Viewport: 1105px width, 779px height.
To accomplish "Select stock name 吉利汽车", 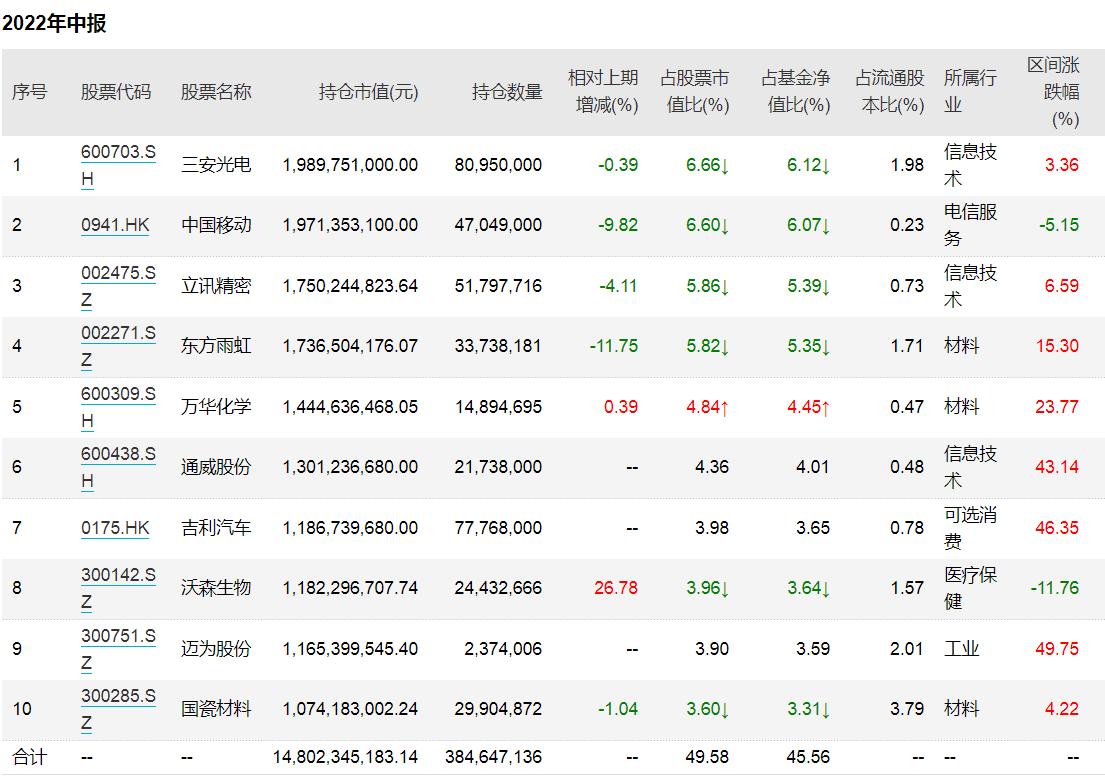I will [x=216, y=527].
